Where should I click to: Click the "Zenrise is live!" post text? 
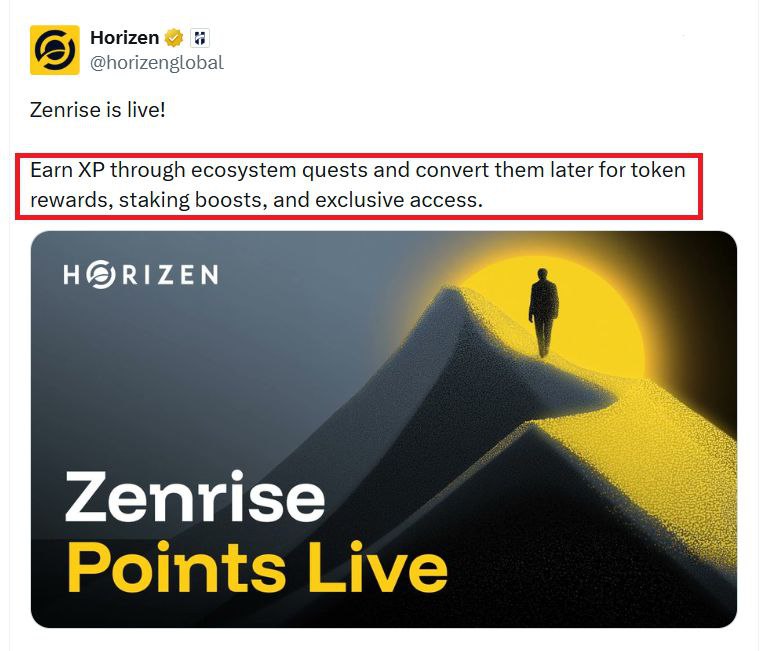tap(97, 110)
